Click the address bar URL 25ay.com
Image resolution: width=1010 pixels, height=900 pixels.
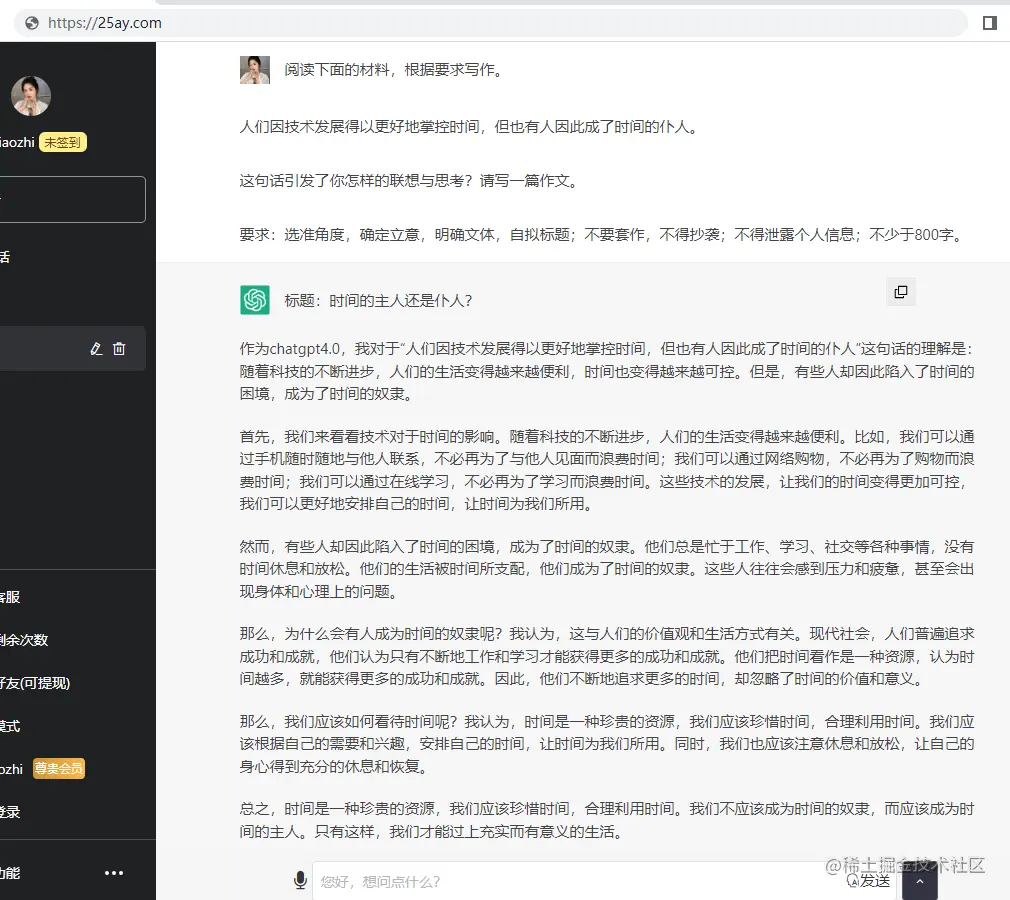point(105,23)
